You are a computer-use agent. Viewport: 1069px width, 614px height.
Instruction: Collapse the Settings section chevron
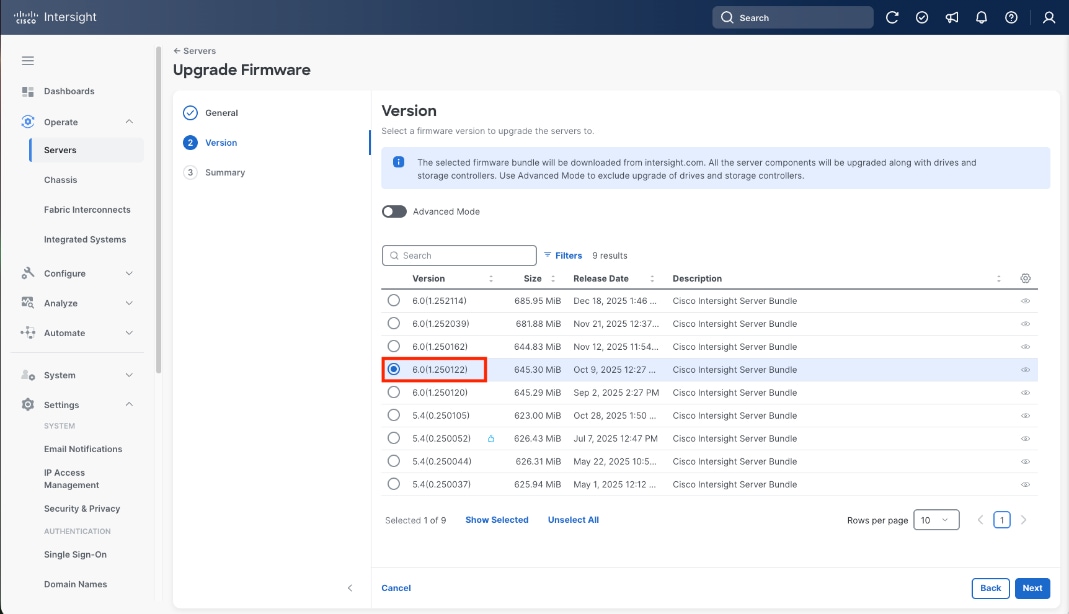[x=129, y=404]
